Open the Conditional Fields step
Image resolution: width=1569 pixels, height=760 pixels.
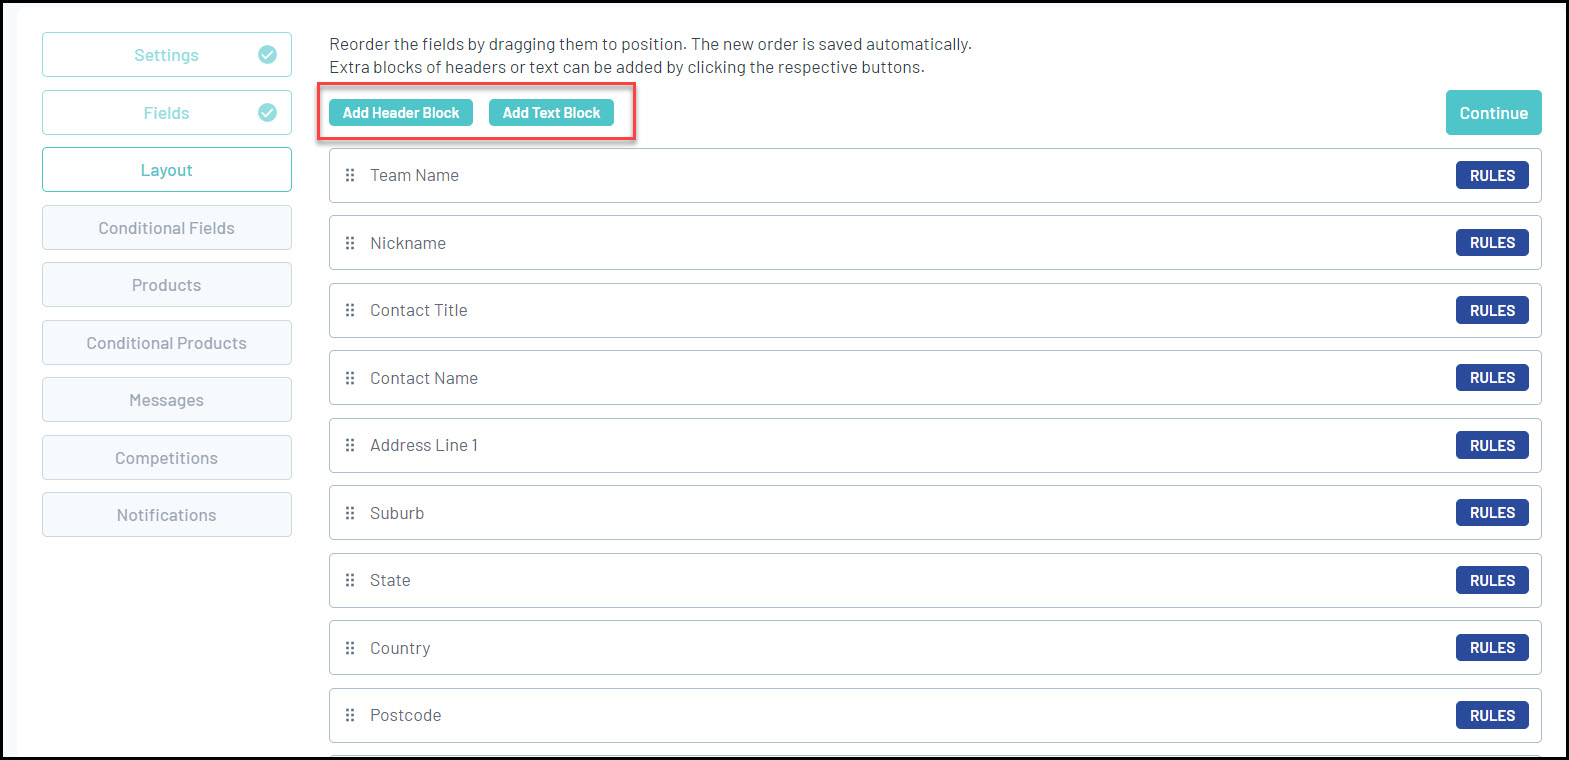pyautogui.click(x=167, y=228)
